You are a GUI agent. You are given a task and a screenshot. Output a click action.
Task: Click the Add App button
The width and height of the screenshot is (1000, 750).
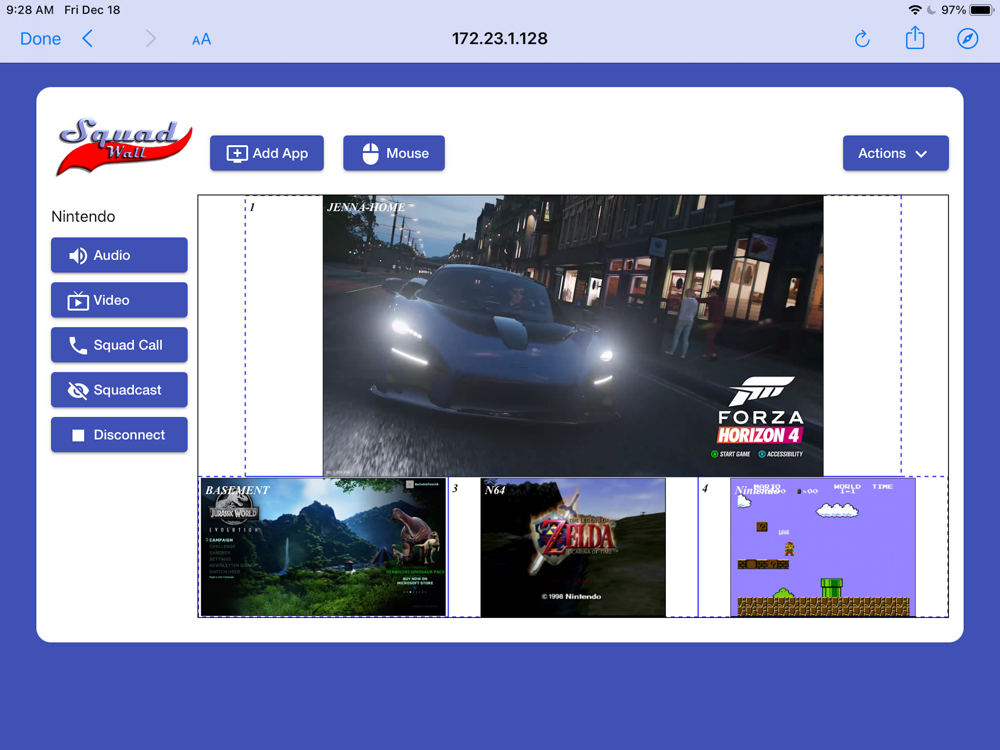tap(267, 153)
